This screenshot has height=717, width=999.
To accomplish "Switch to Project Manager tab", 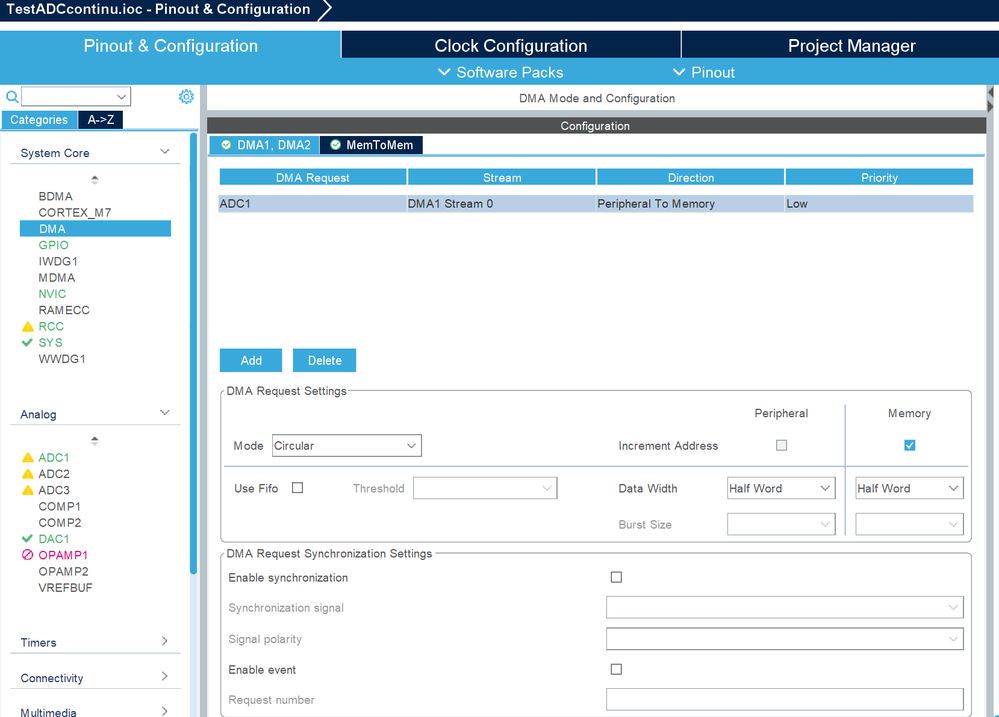I will pos(851,45).
